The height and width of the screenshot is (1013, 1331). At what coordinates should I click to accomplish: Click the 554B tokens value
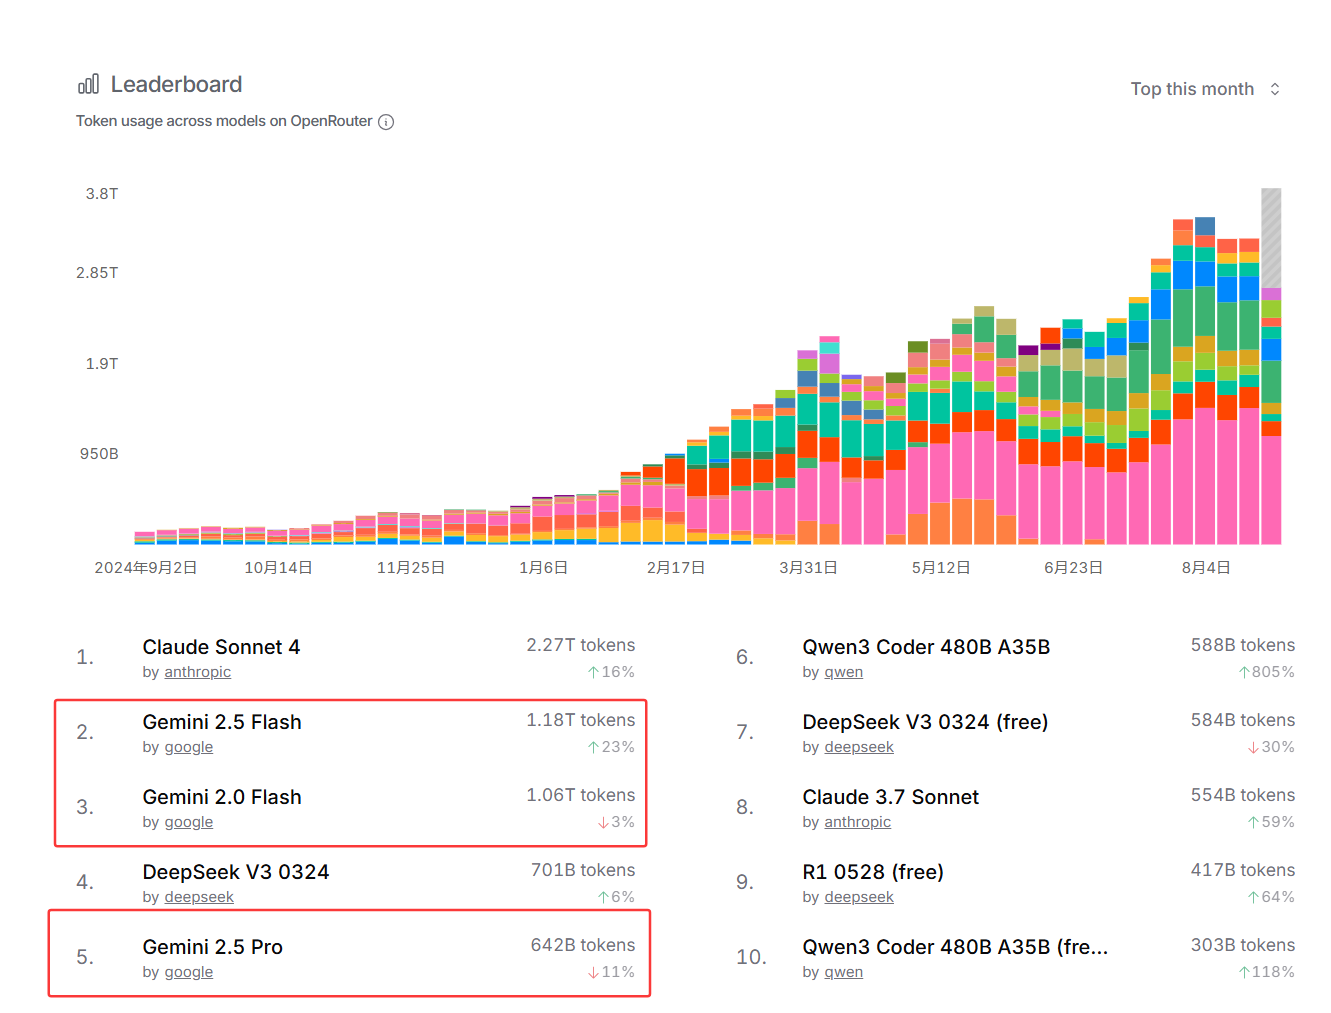click(1243, 795)
